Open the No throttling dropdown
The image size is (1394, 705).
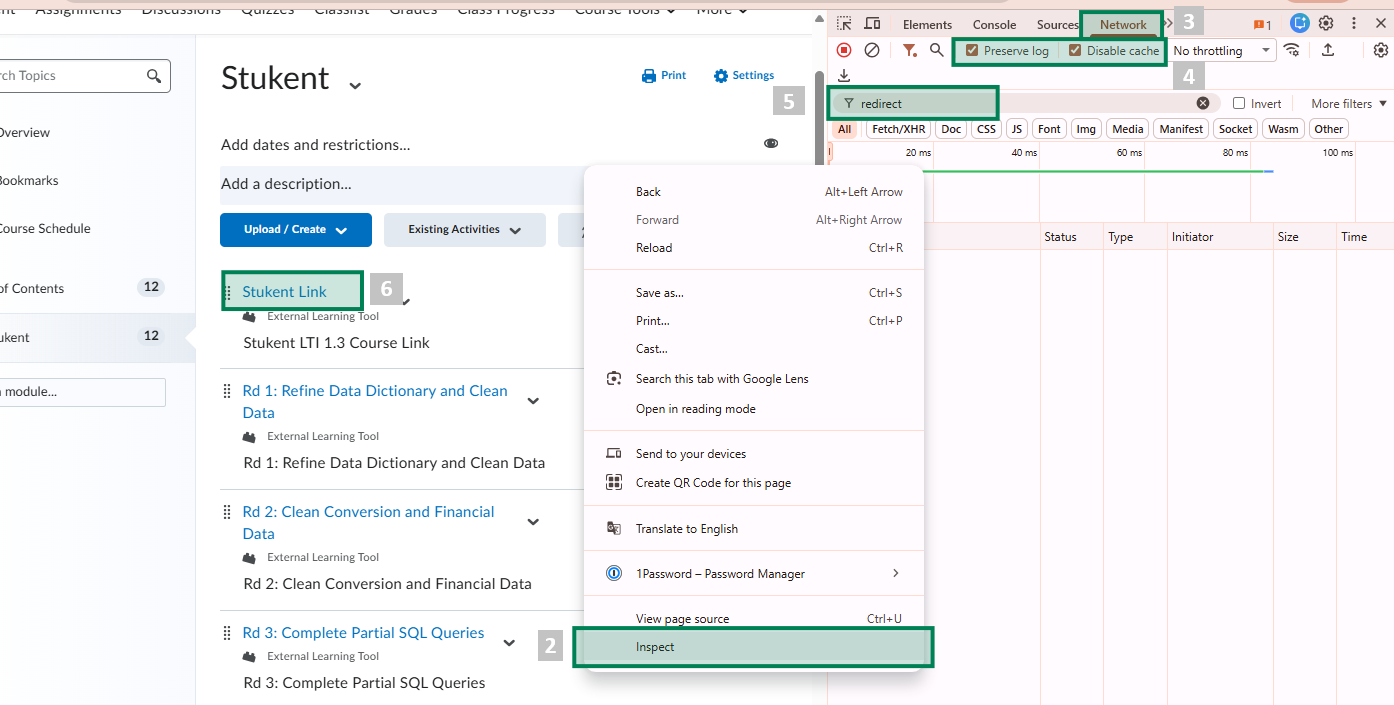1222,51
